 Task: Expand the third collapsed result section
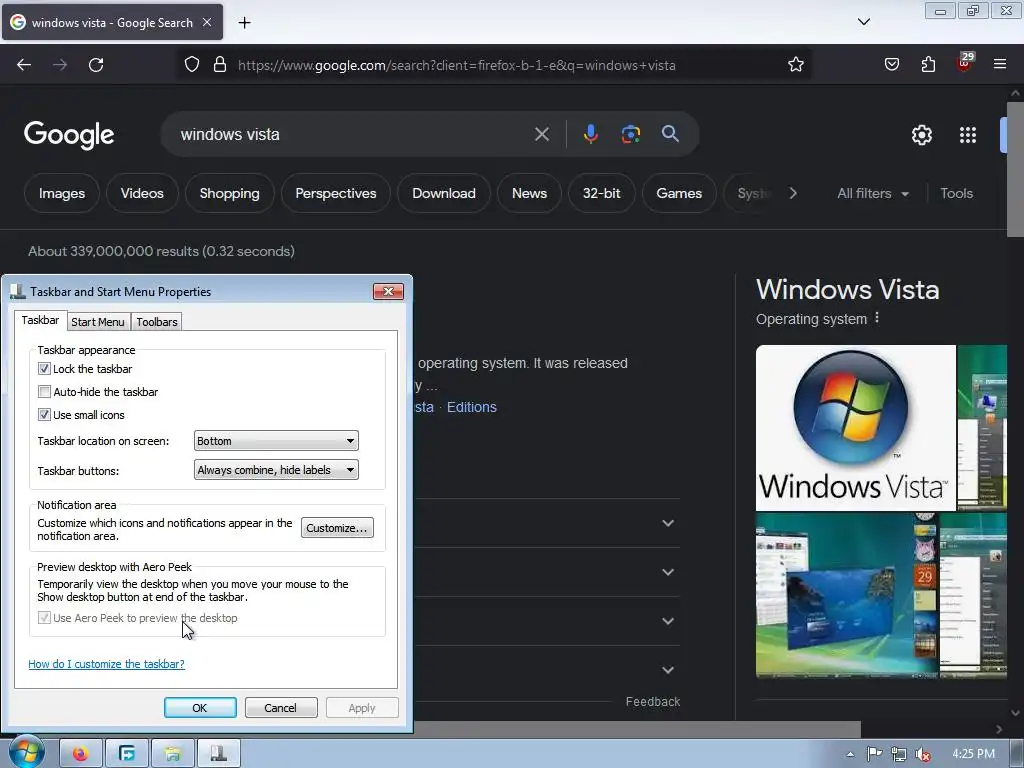coord(668,621)
